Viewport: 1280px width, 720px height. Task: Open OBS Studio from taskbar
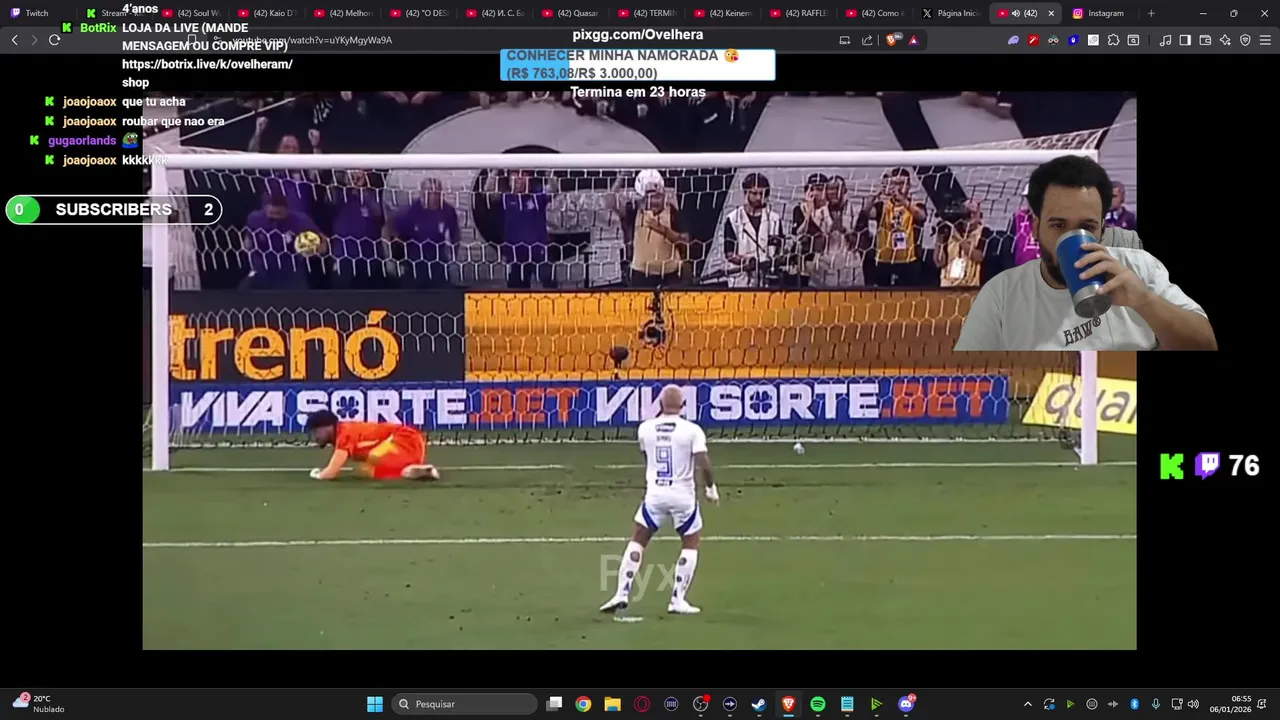pyautogui.click(x=700, y=704)
